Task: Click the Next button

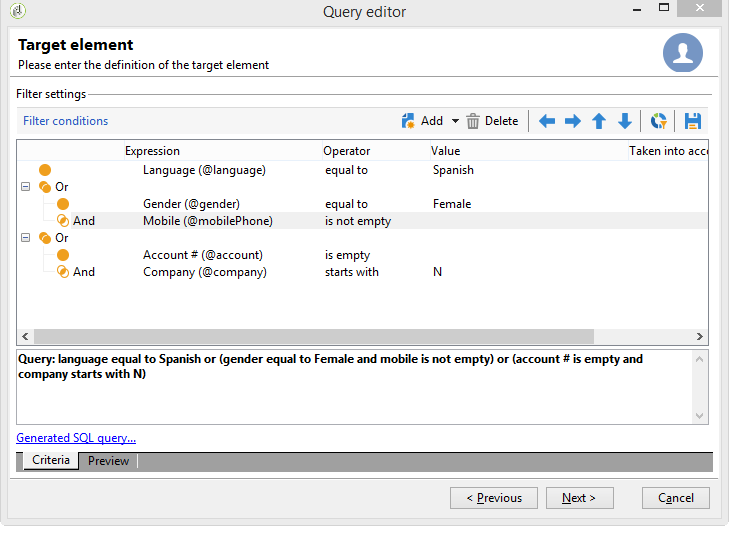Action: (579, 498)
